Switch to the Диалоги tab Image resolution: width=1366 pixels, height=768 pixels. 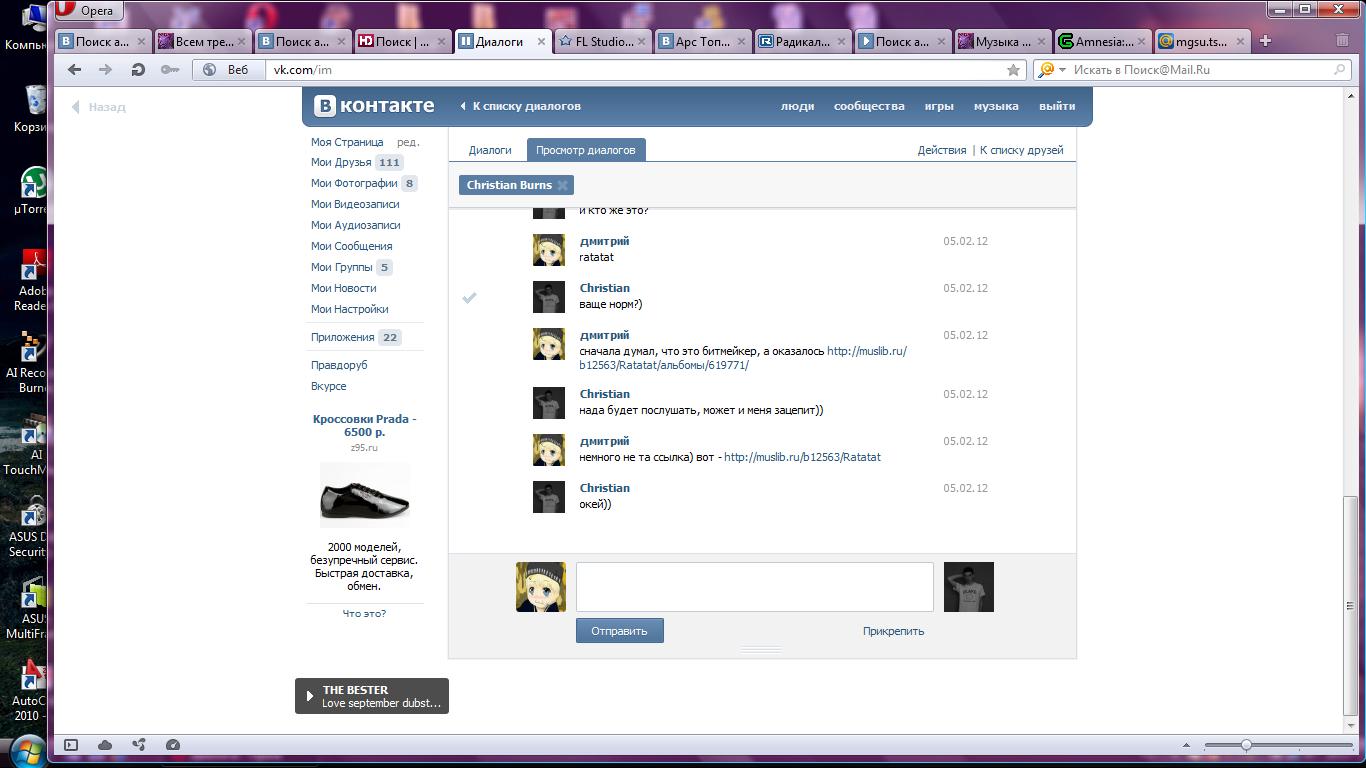click(490, 150)
